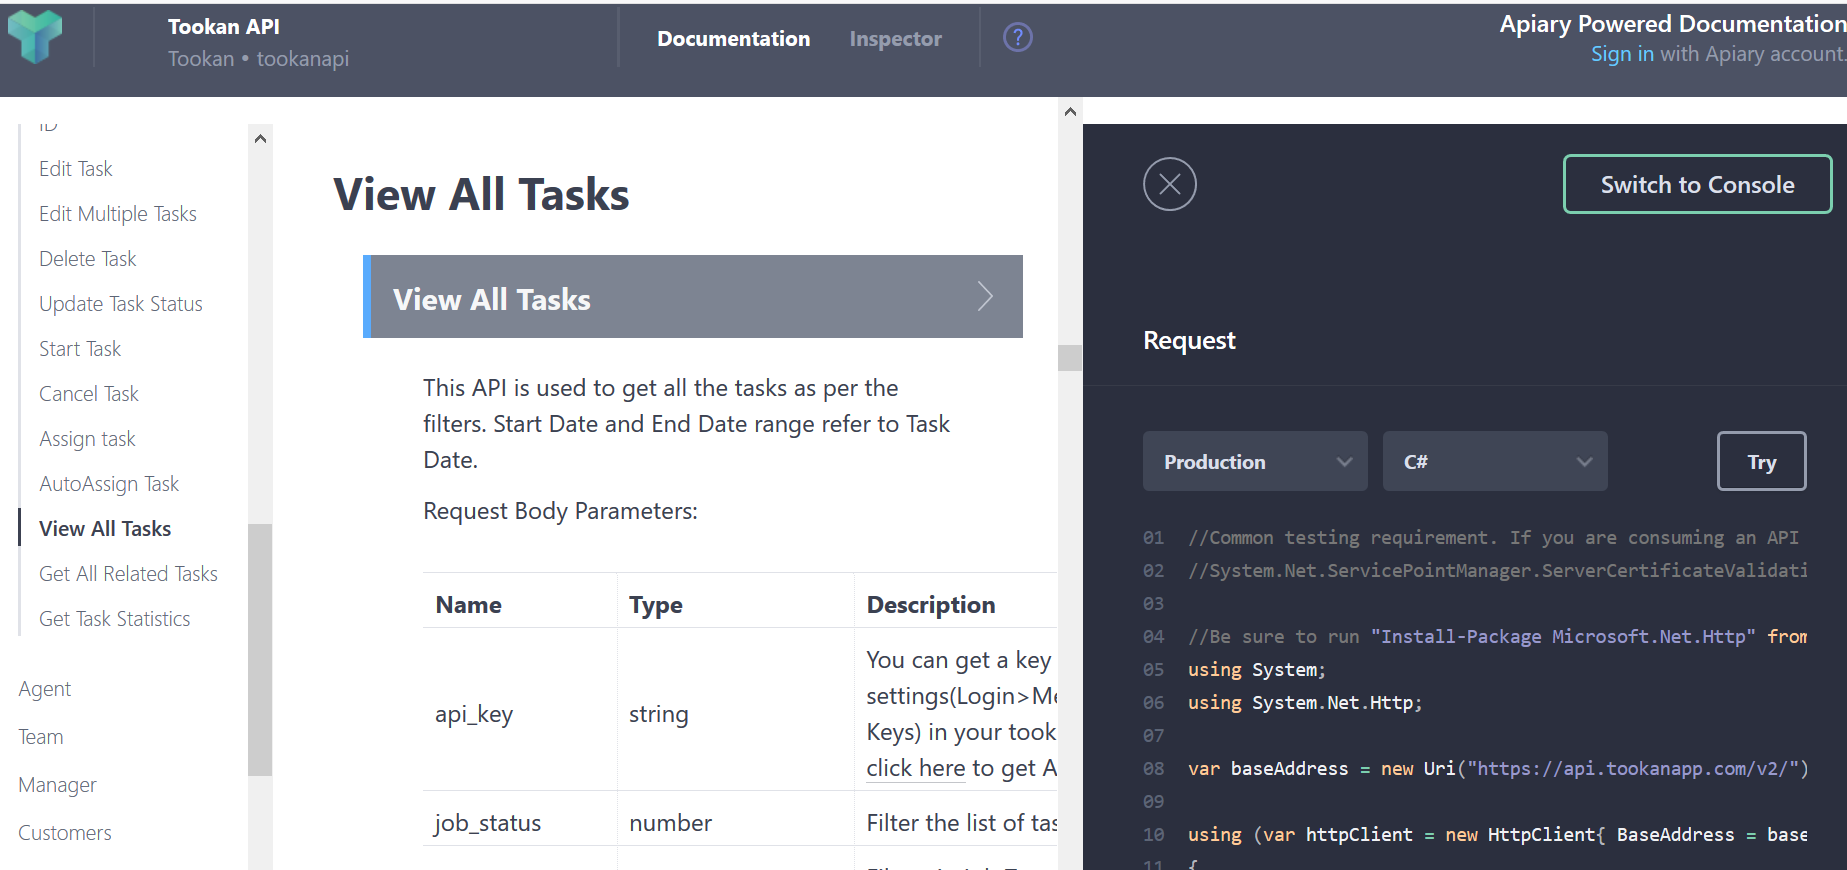Click 'Request Body Parameters:' text
Viewport: 1847px width, 870px height.
point(561,511)
